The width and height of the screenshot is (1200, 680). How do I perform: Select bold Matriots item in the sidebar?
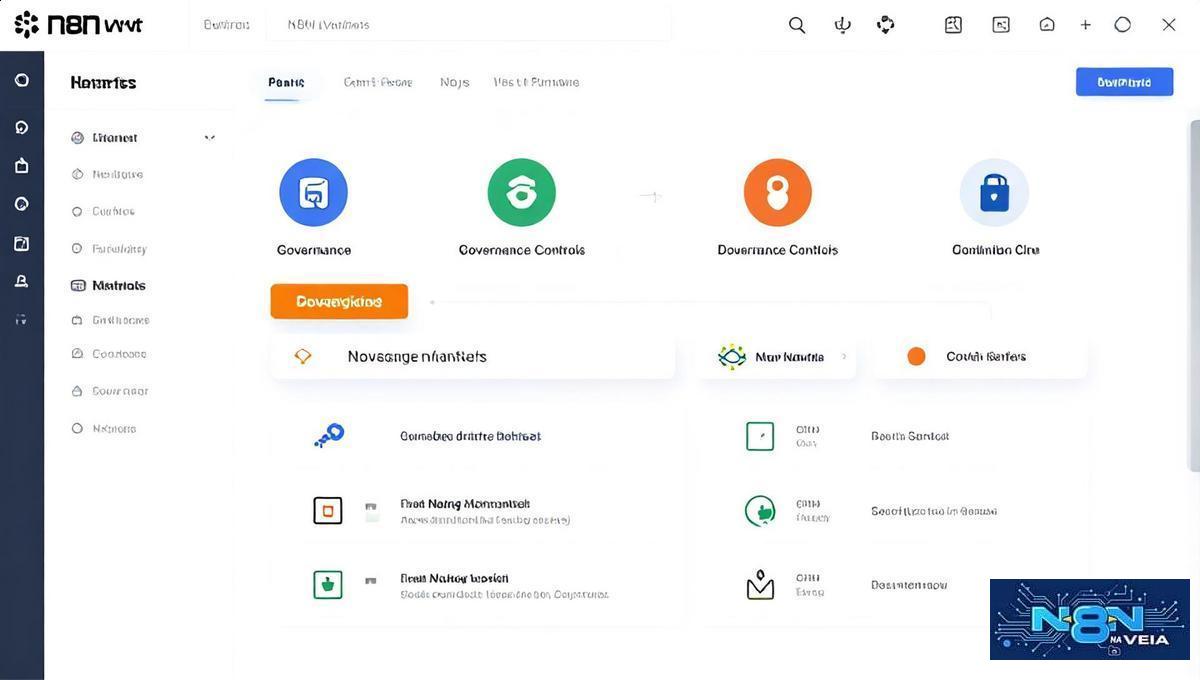[x=108, y=285]
